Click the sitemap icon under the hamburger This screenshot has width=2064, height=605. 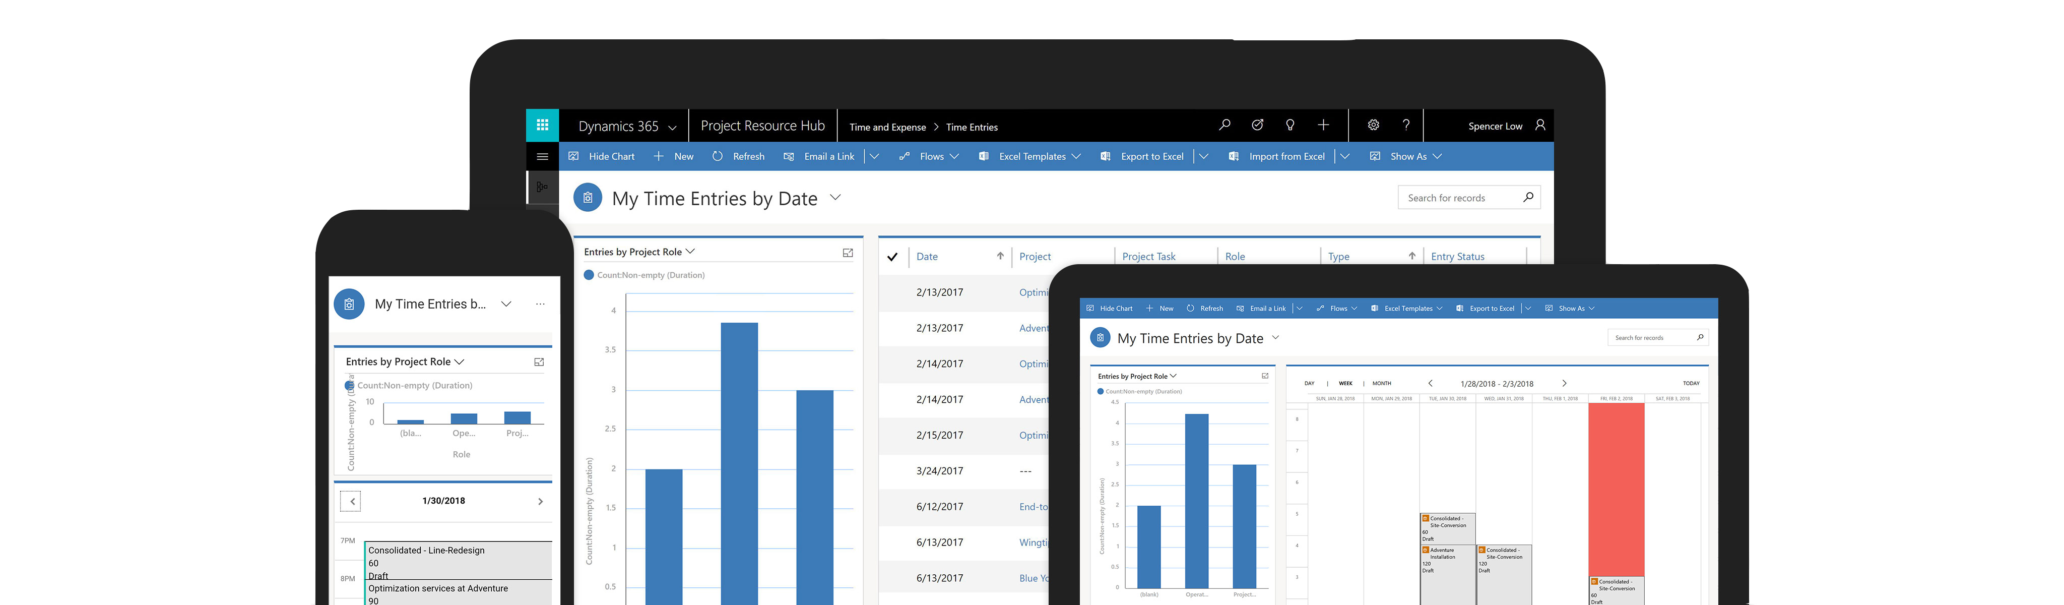542,186
